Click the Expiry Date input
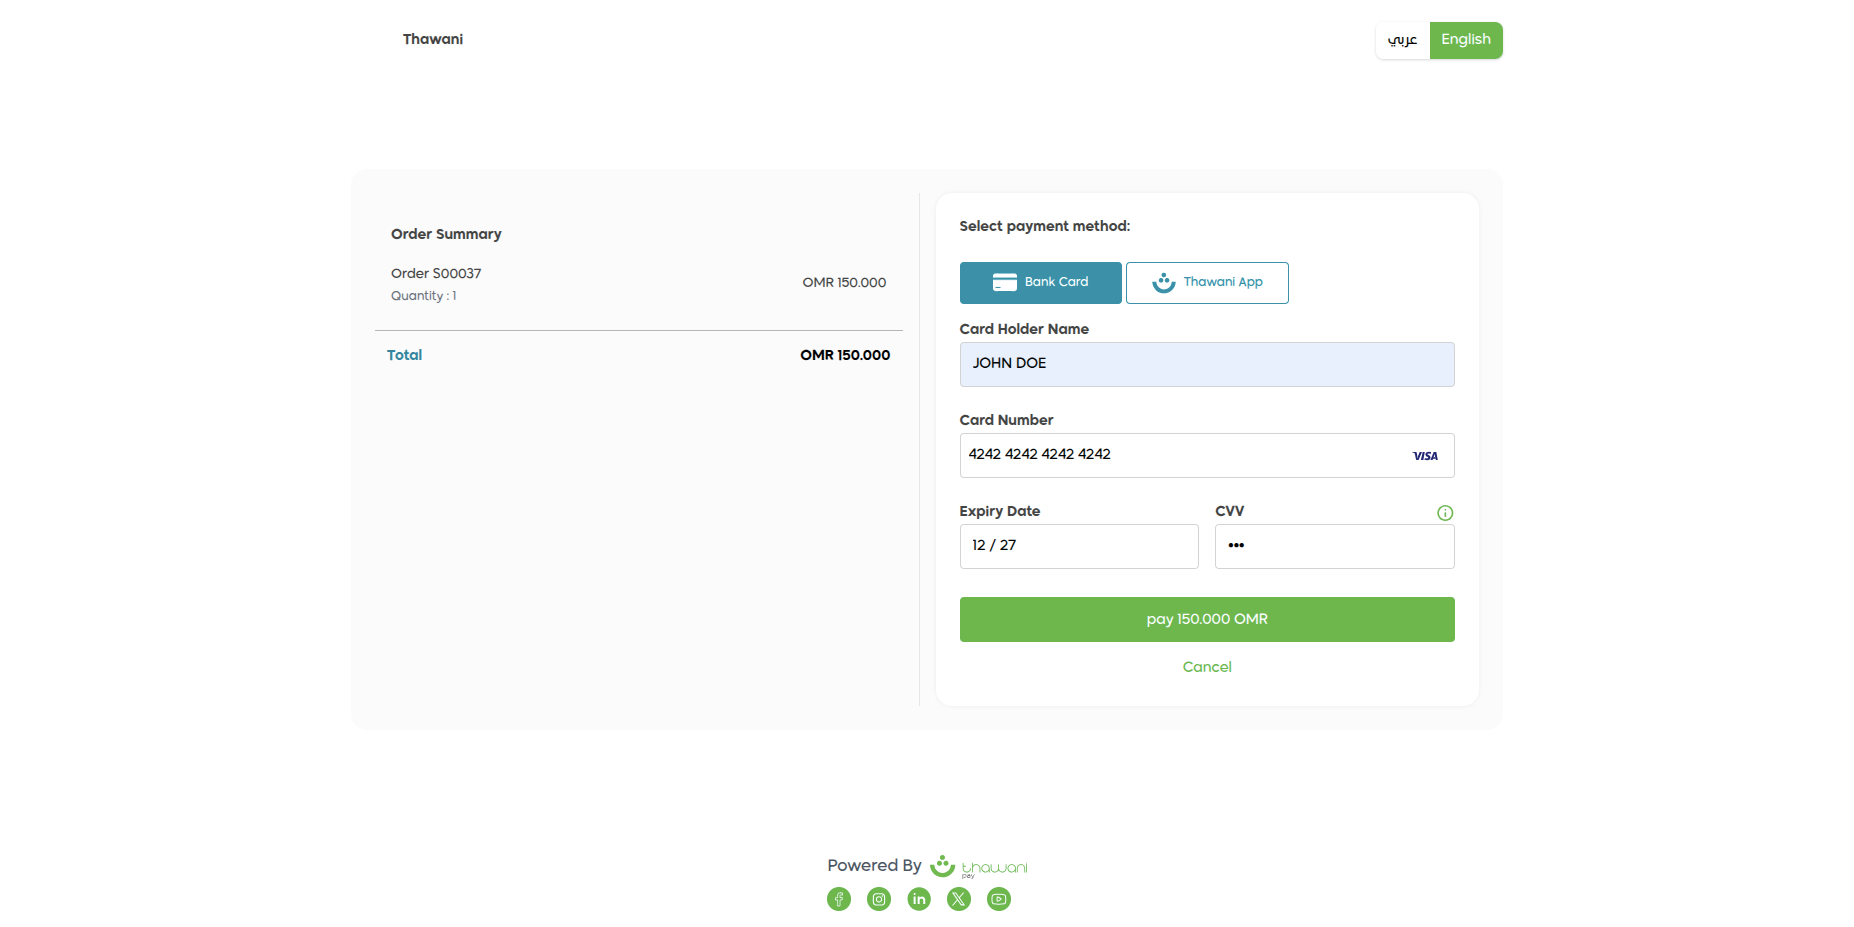The image size is (1854, 927). (x=1079, y=546)
